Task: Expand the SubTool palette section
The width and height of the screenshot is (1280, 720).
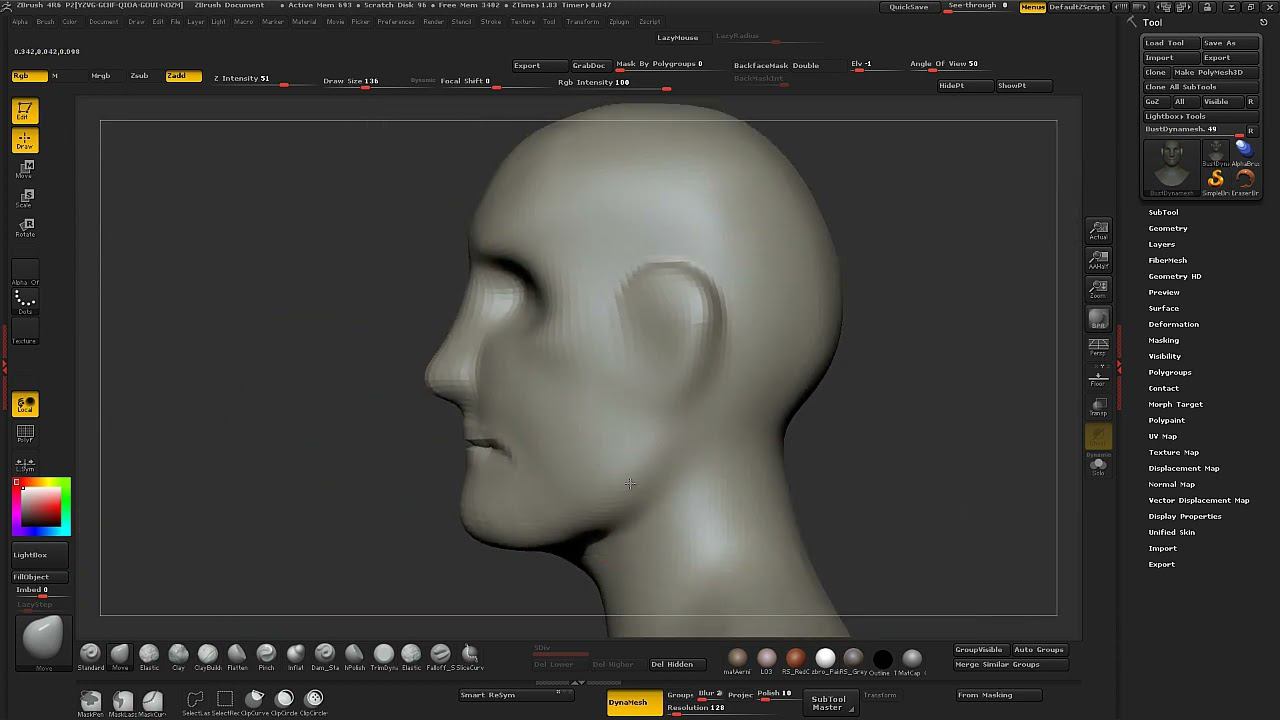Action: [x=1163, y=212]
